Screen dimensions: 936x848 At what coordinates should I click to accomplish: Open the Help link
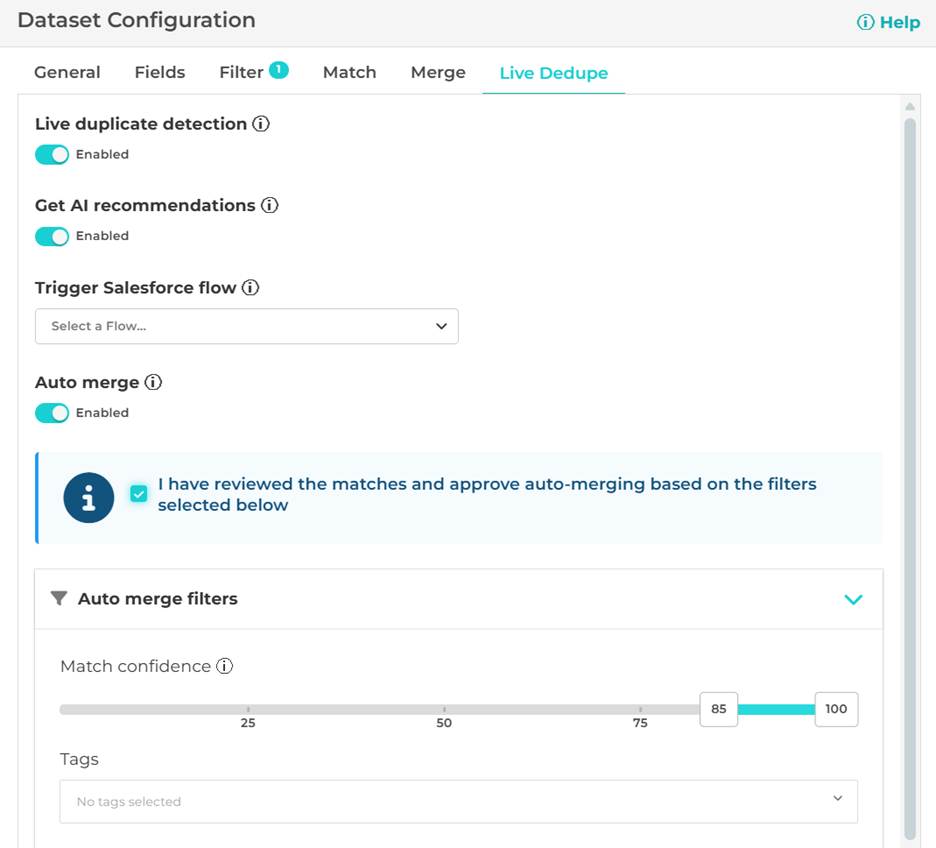tap(889, 22)
